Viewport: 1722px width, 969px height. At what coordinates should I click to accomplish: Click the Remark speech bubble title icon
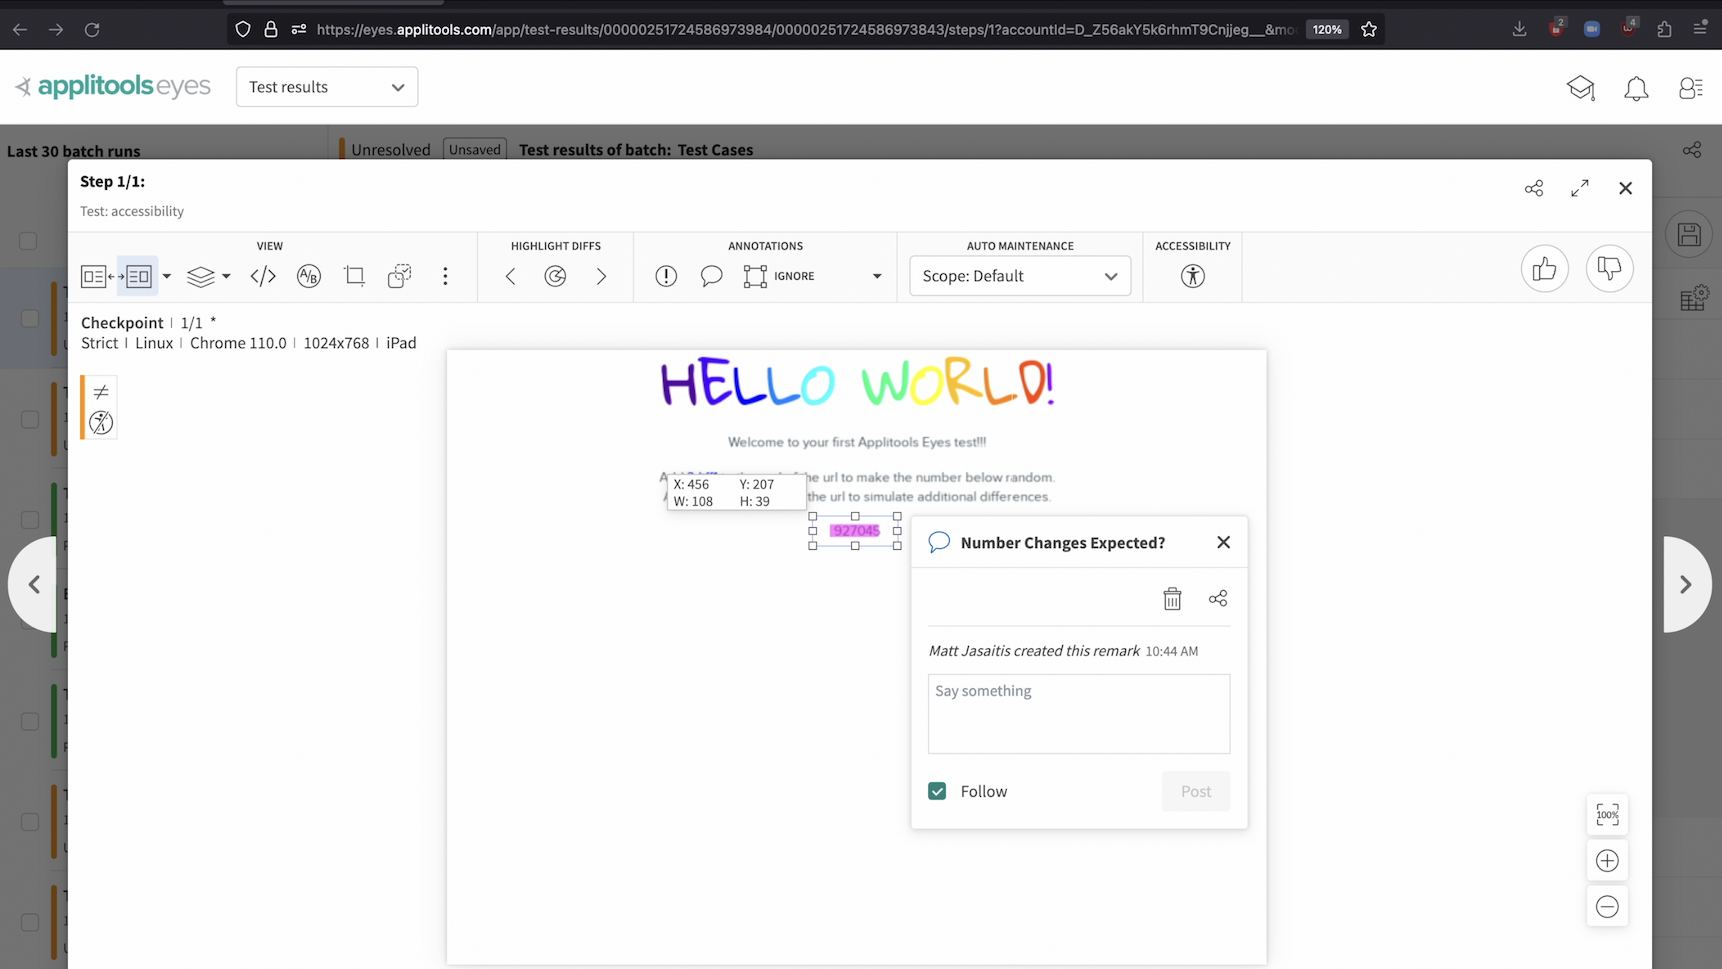(x=939, y=542)
